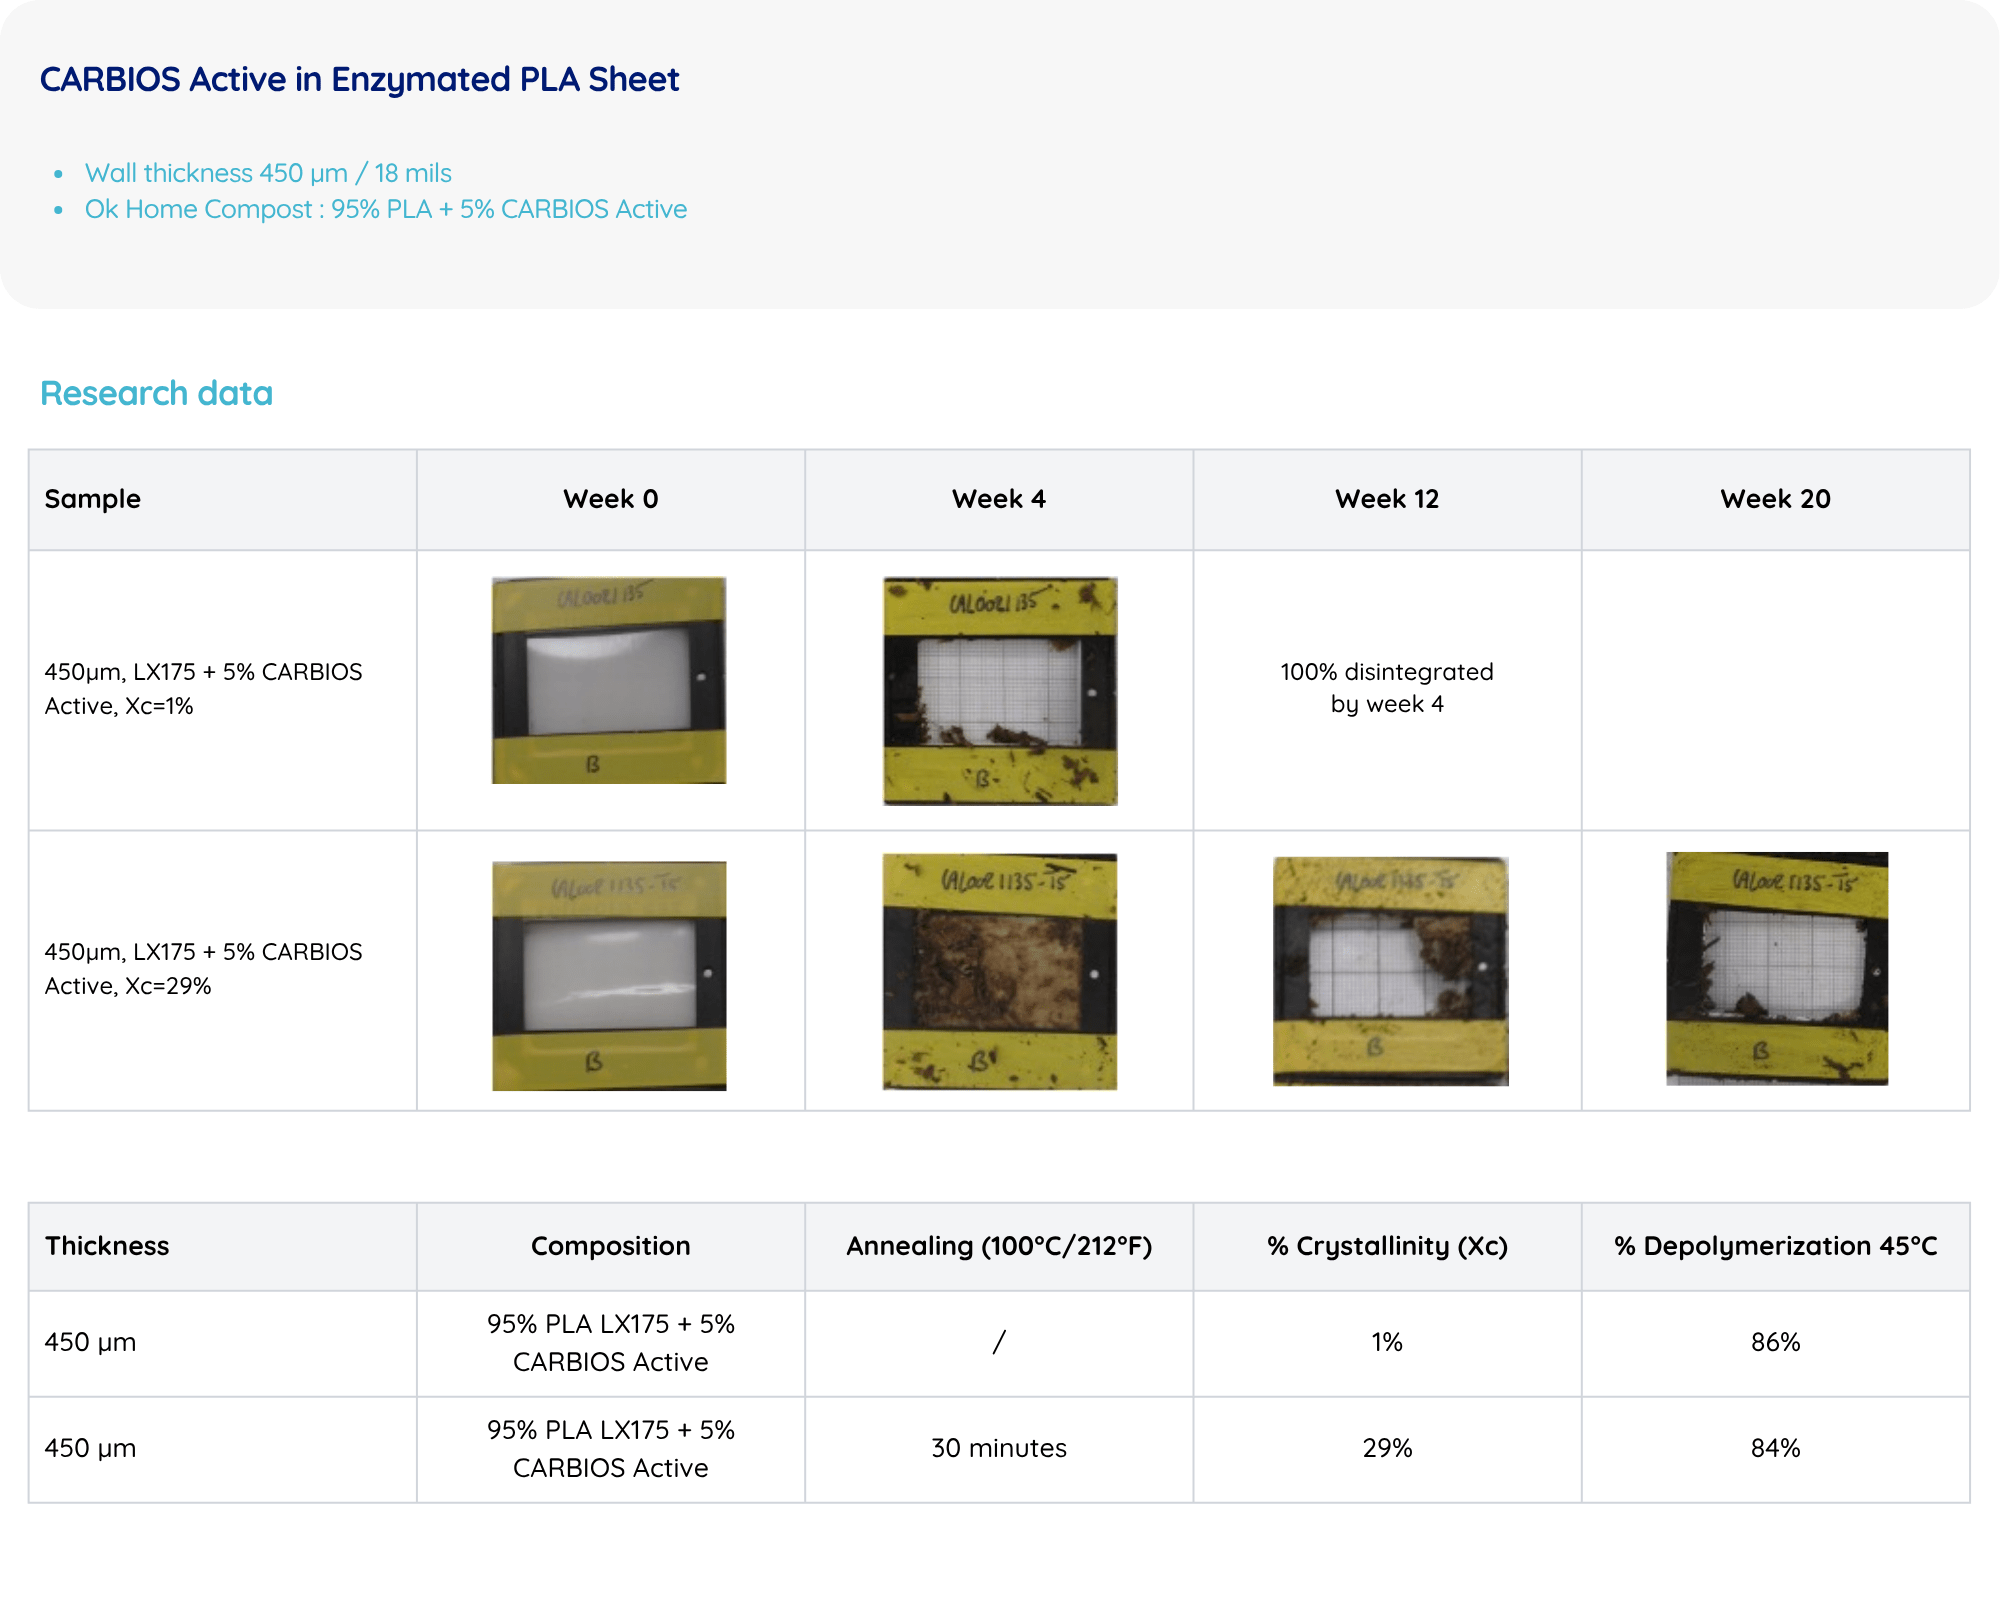Open Week 0 photo of Xc=29% sample
Image resolution: width=2000 pixels, height=1600 pixels.
pyautogui.click(x=609, y=976)
